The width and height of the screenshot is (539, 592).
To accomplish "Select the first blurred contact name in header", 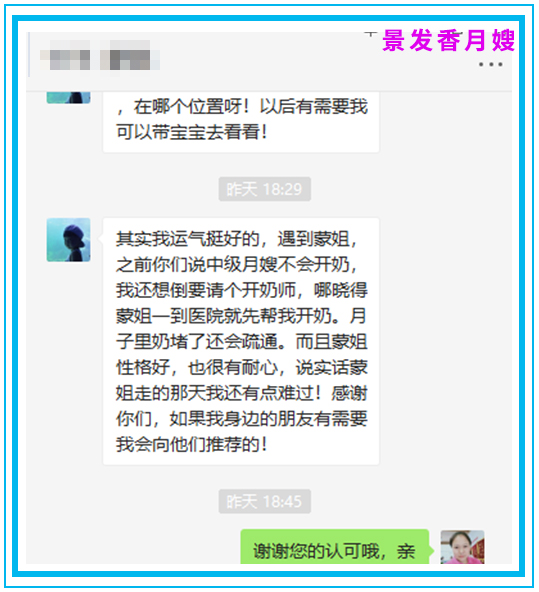I will point(65,56).
